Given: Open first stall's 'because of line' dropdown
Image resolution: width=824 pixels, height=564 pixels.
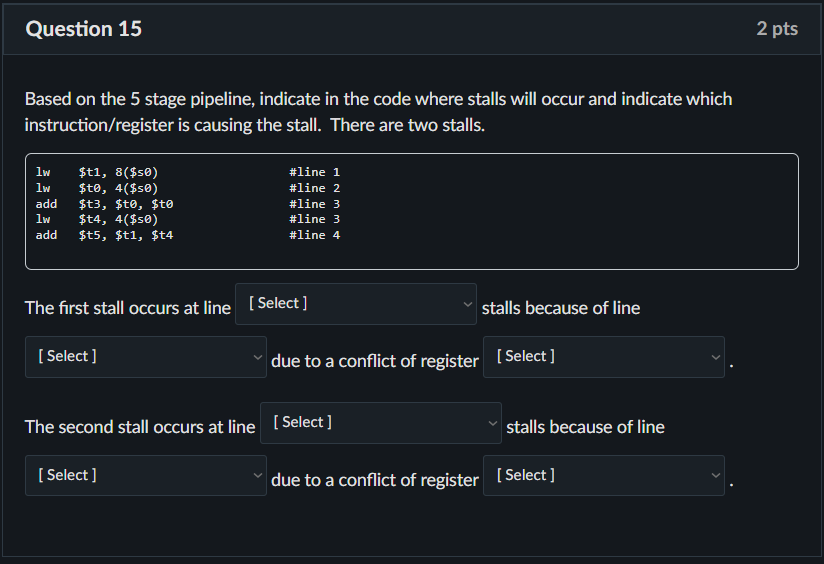Looking at the screenshot, I should tap(145, 357).
